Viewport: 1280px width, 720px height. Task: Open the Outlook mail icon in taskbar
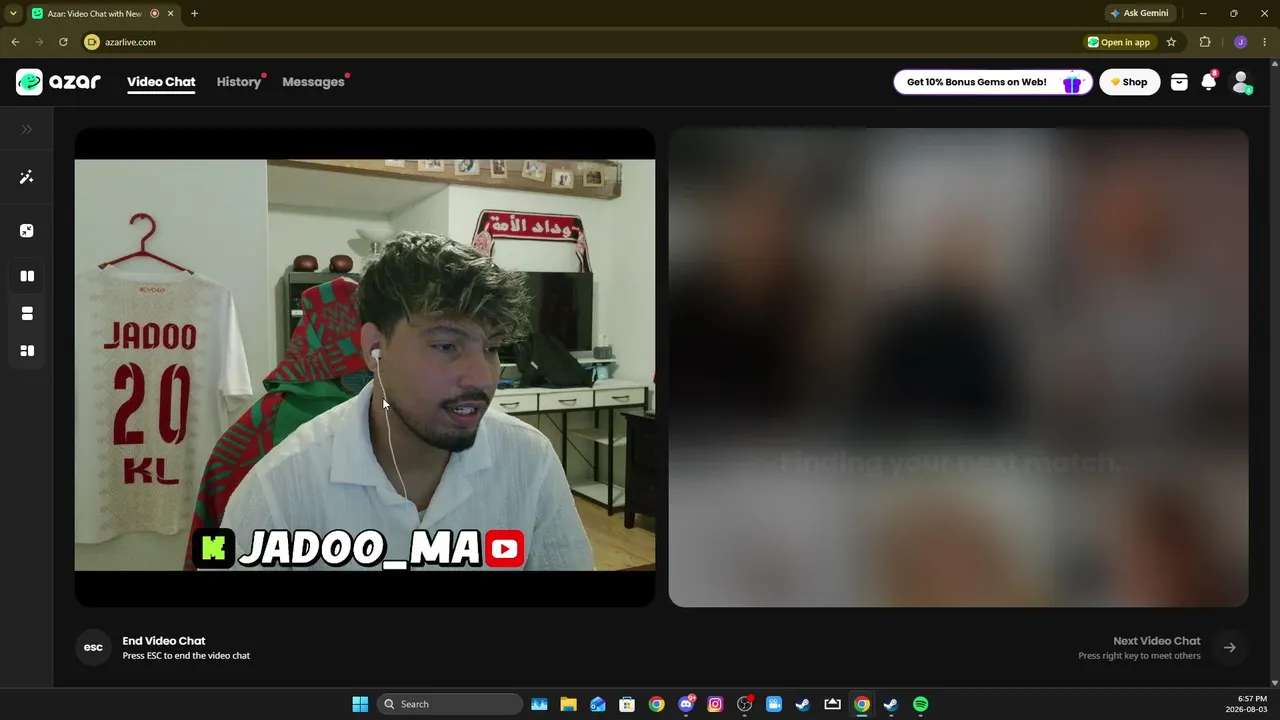click(x=598, y=704)
